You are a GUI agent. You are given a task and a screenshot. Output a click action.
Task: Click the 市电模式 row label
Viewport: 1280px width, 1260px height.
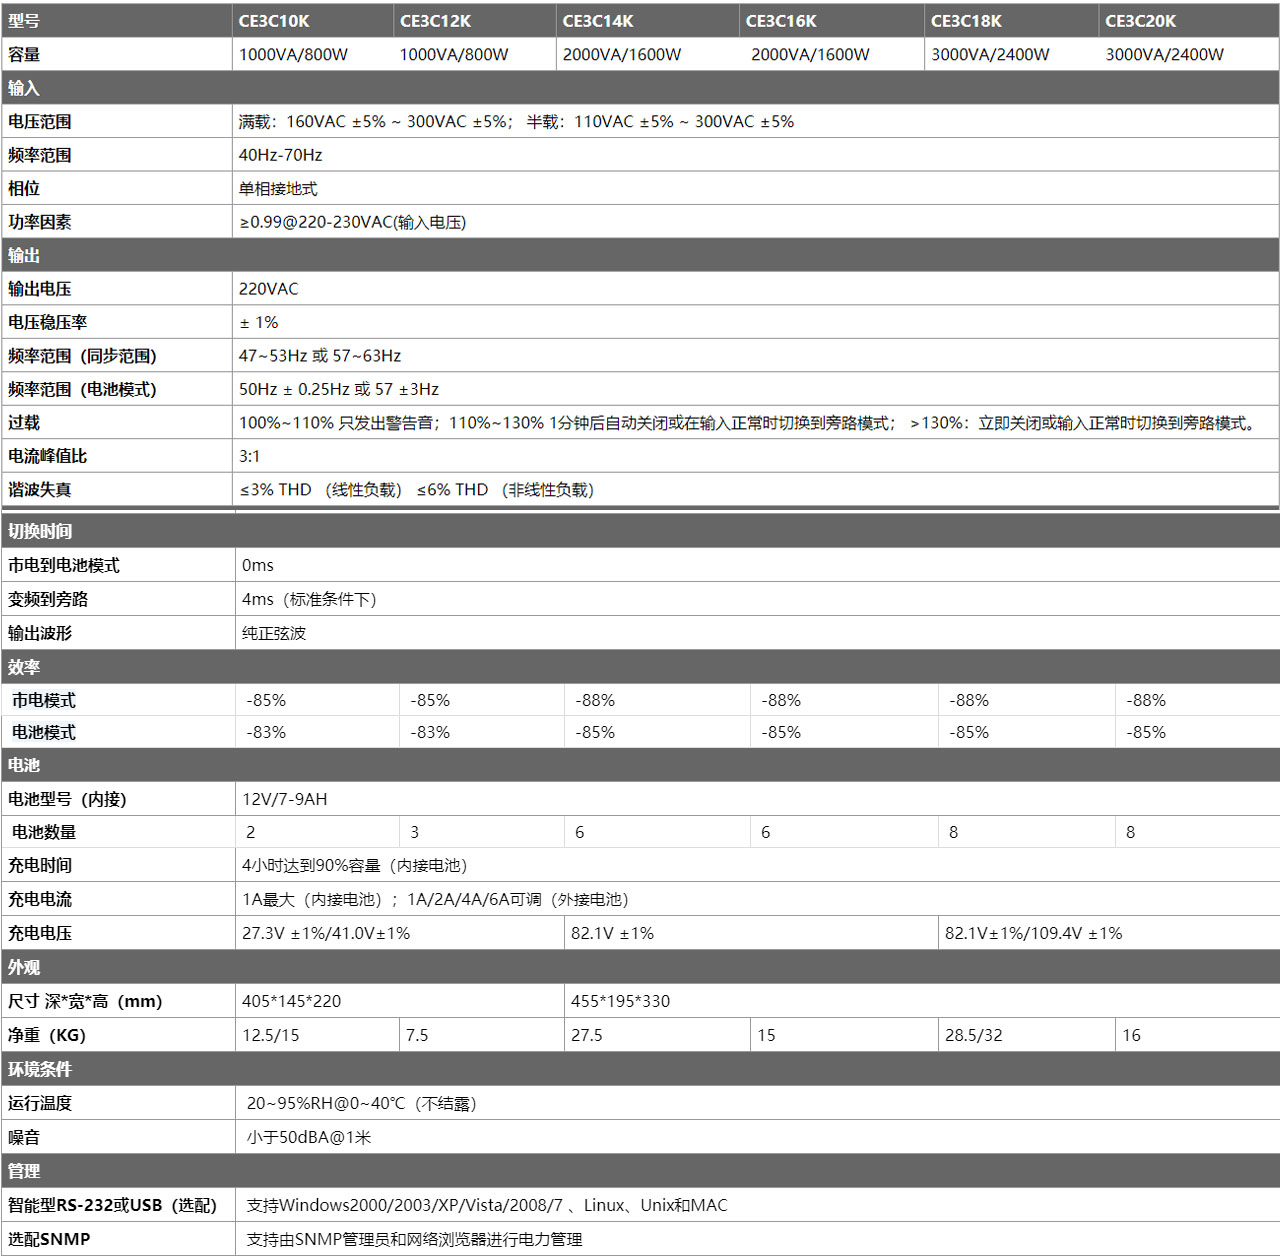44,701
